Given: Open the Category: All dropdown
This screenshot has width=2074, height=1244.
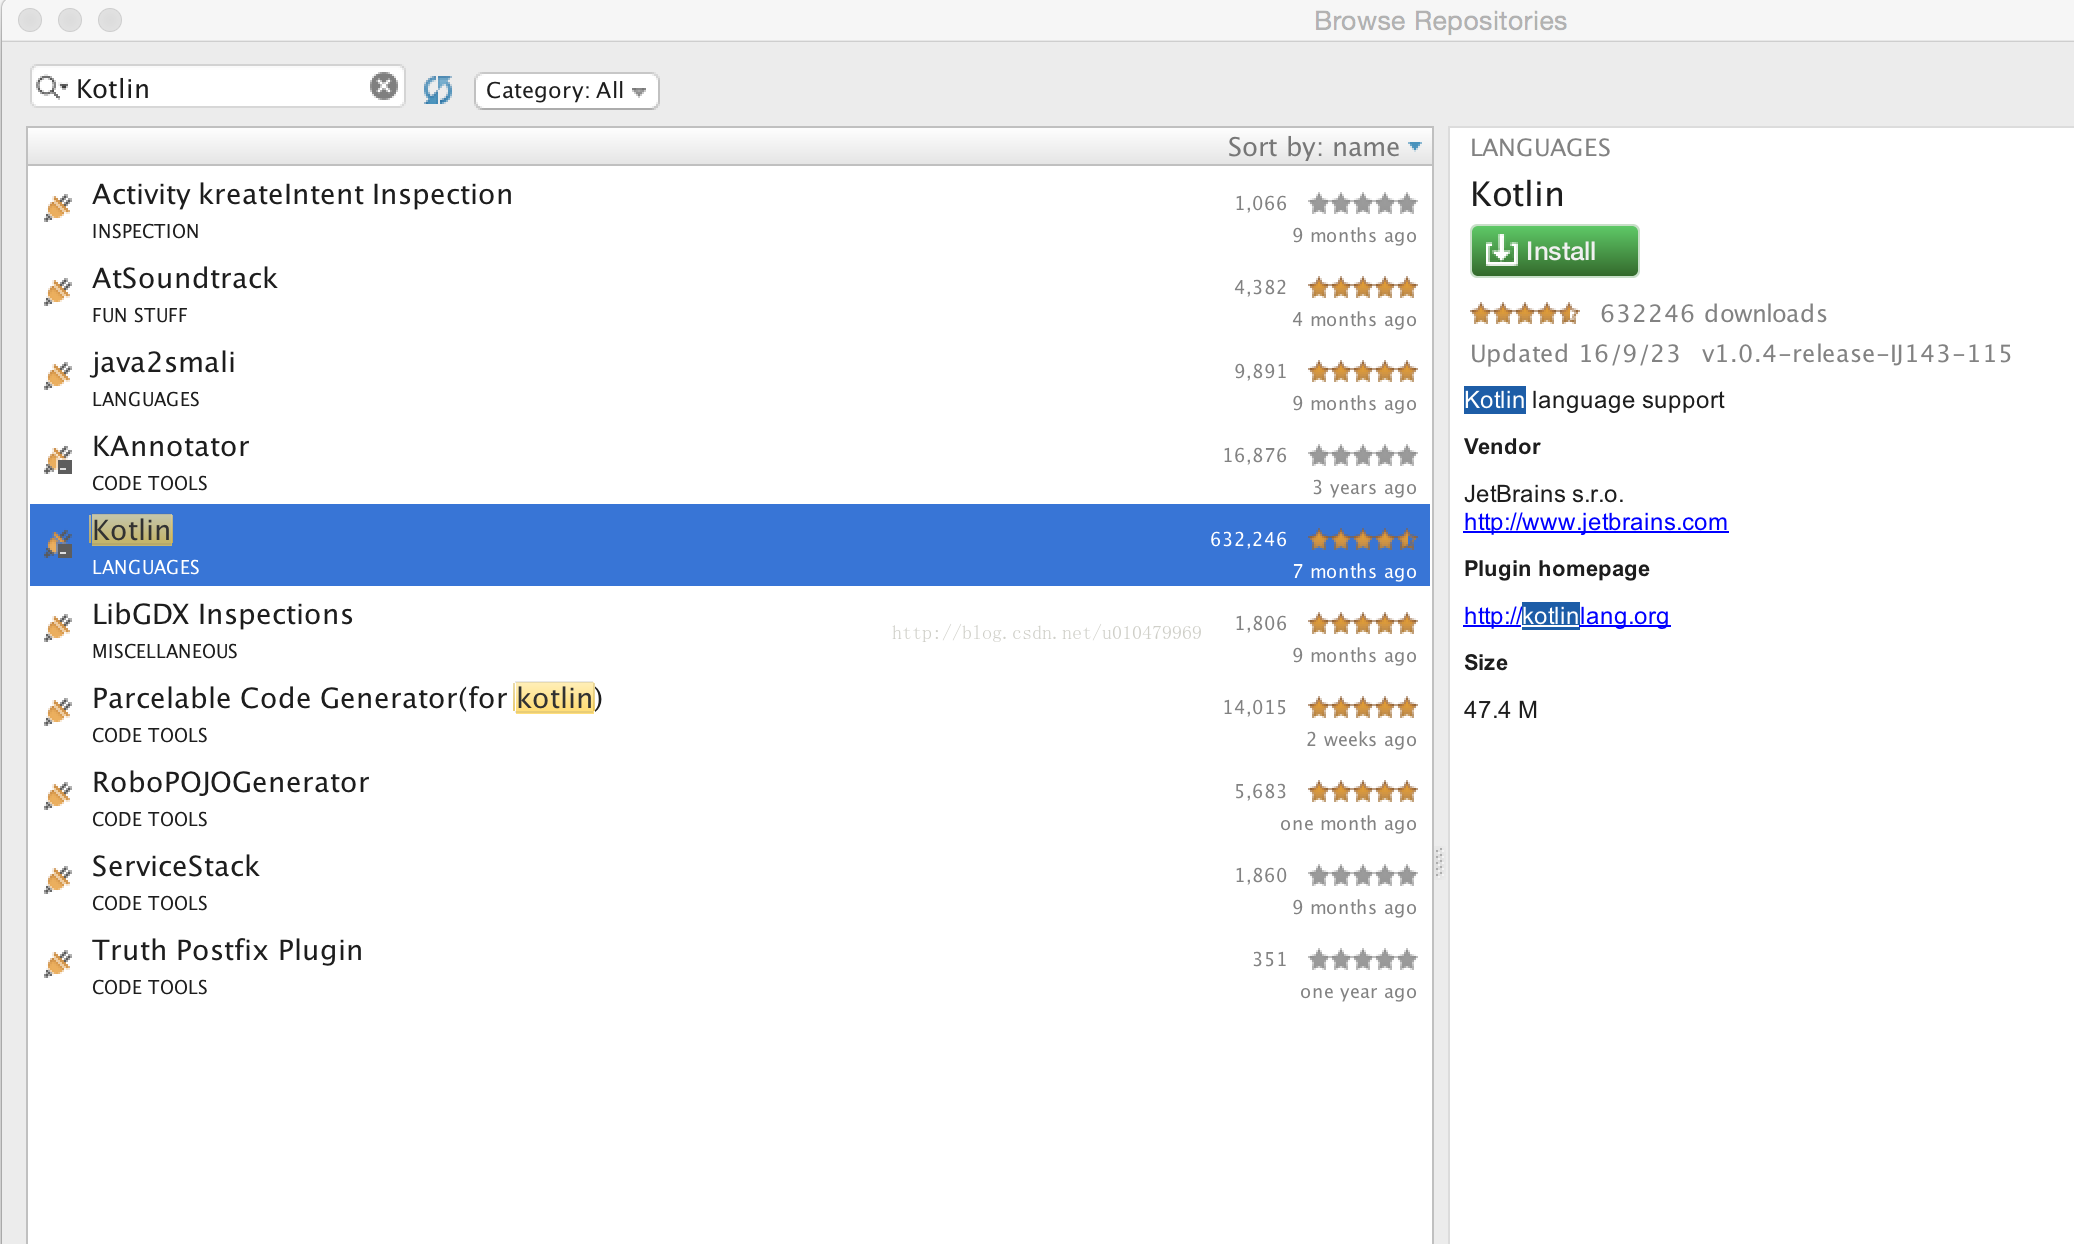Looking at the screenshot, I should 566,90.
